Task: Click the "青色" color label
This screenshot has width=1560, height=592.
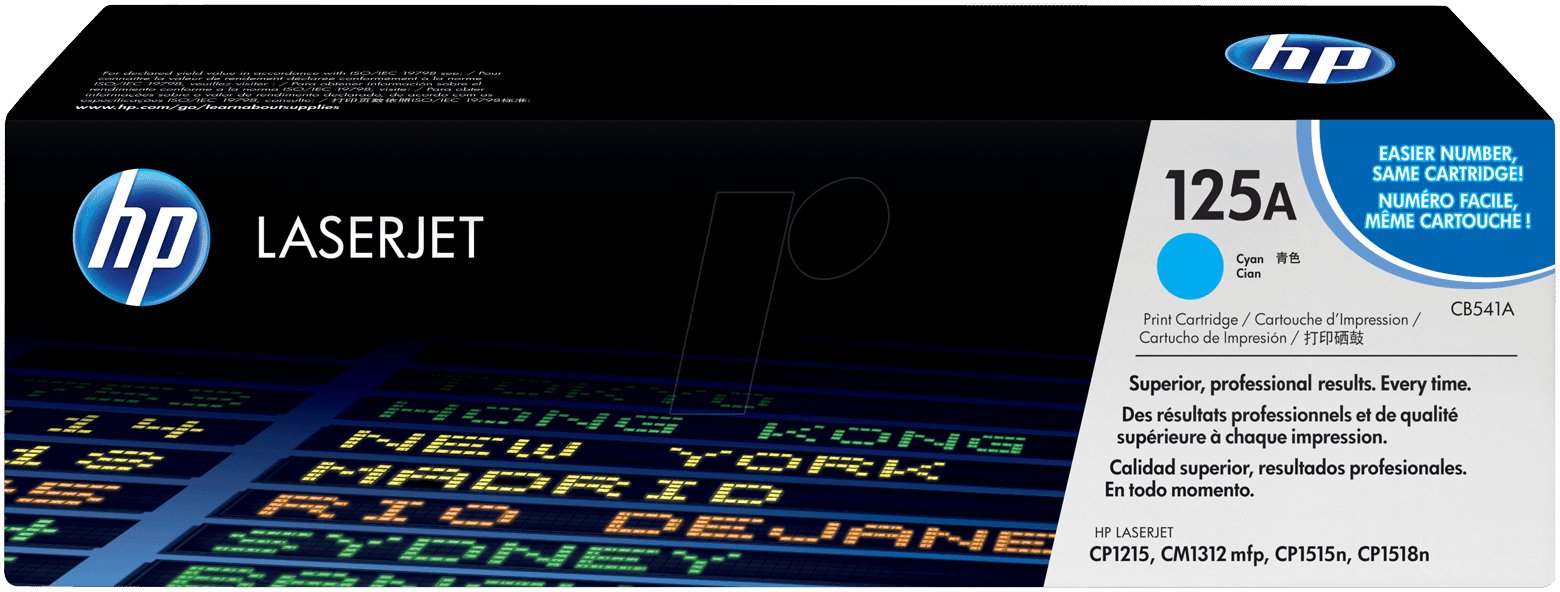Action: pyautogui.click(x=1288, y=258)
